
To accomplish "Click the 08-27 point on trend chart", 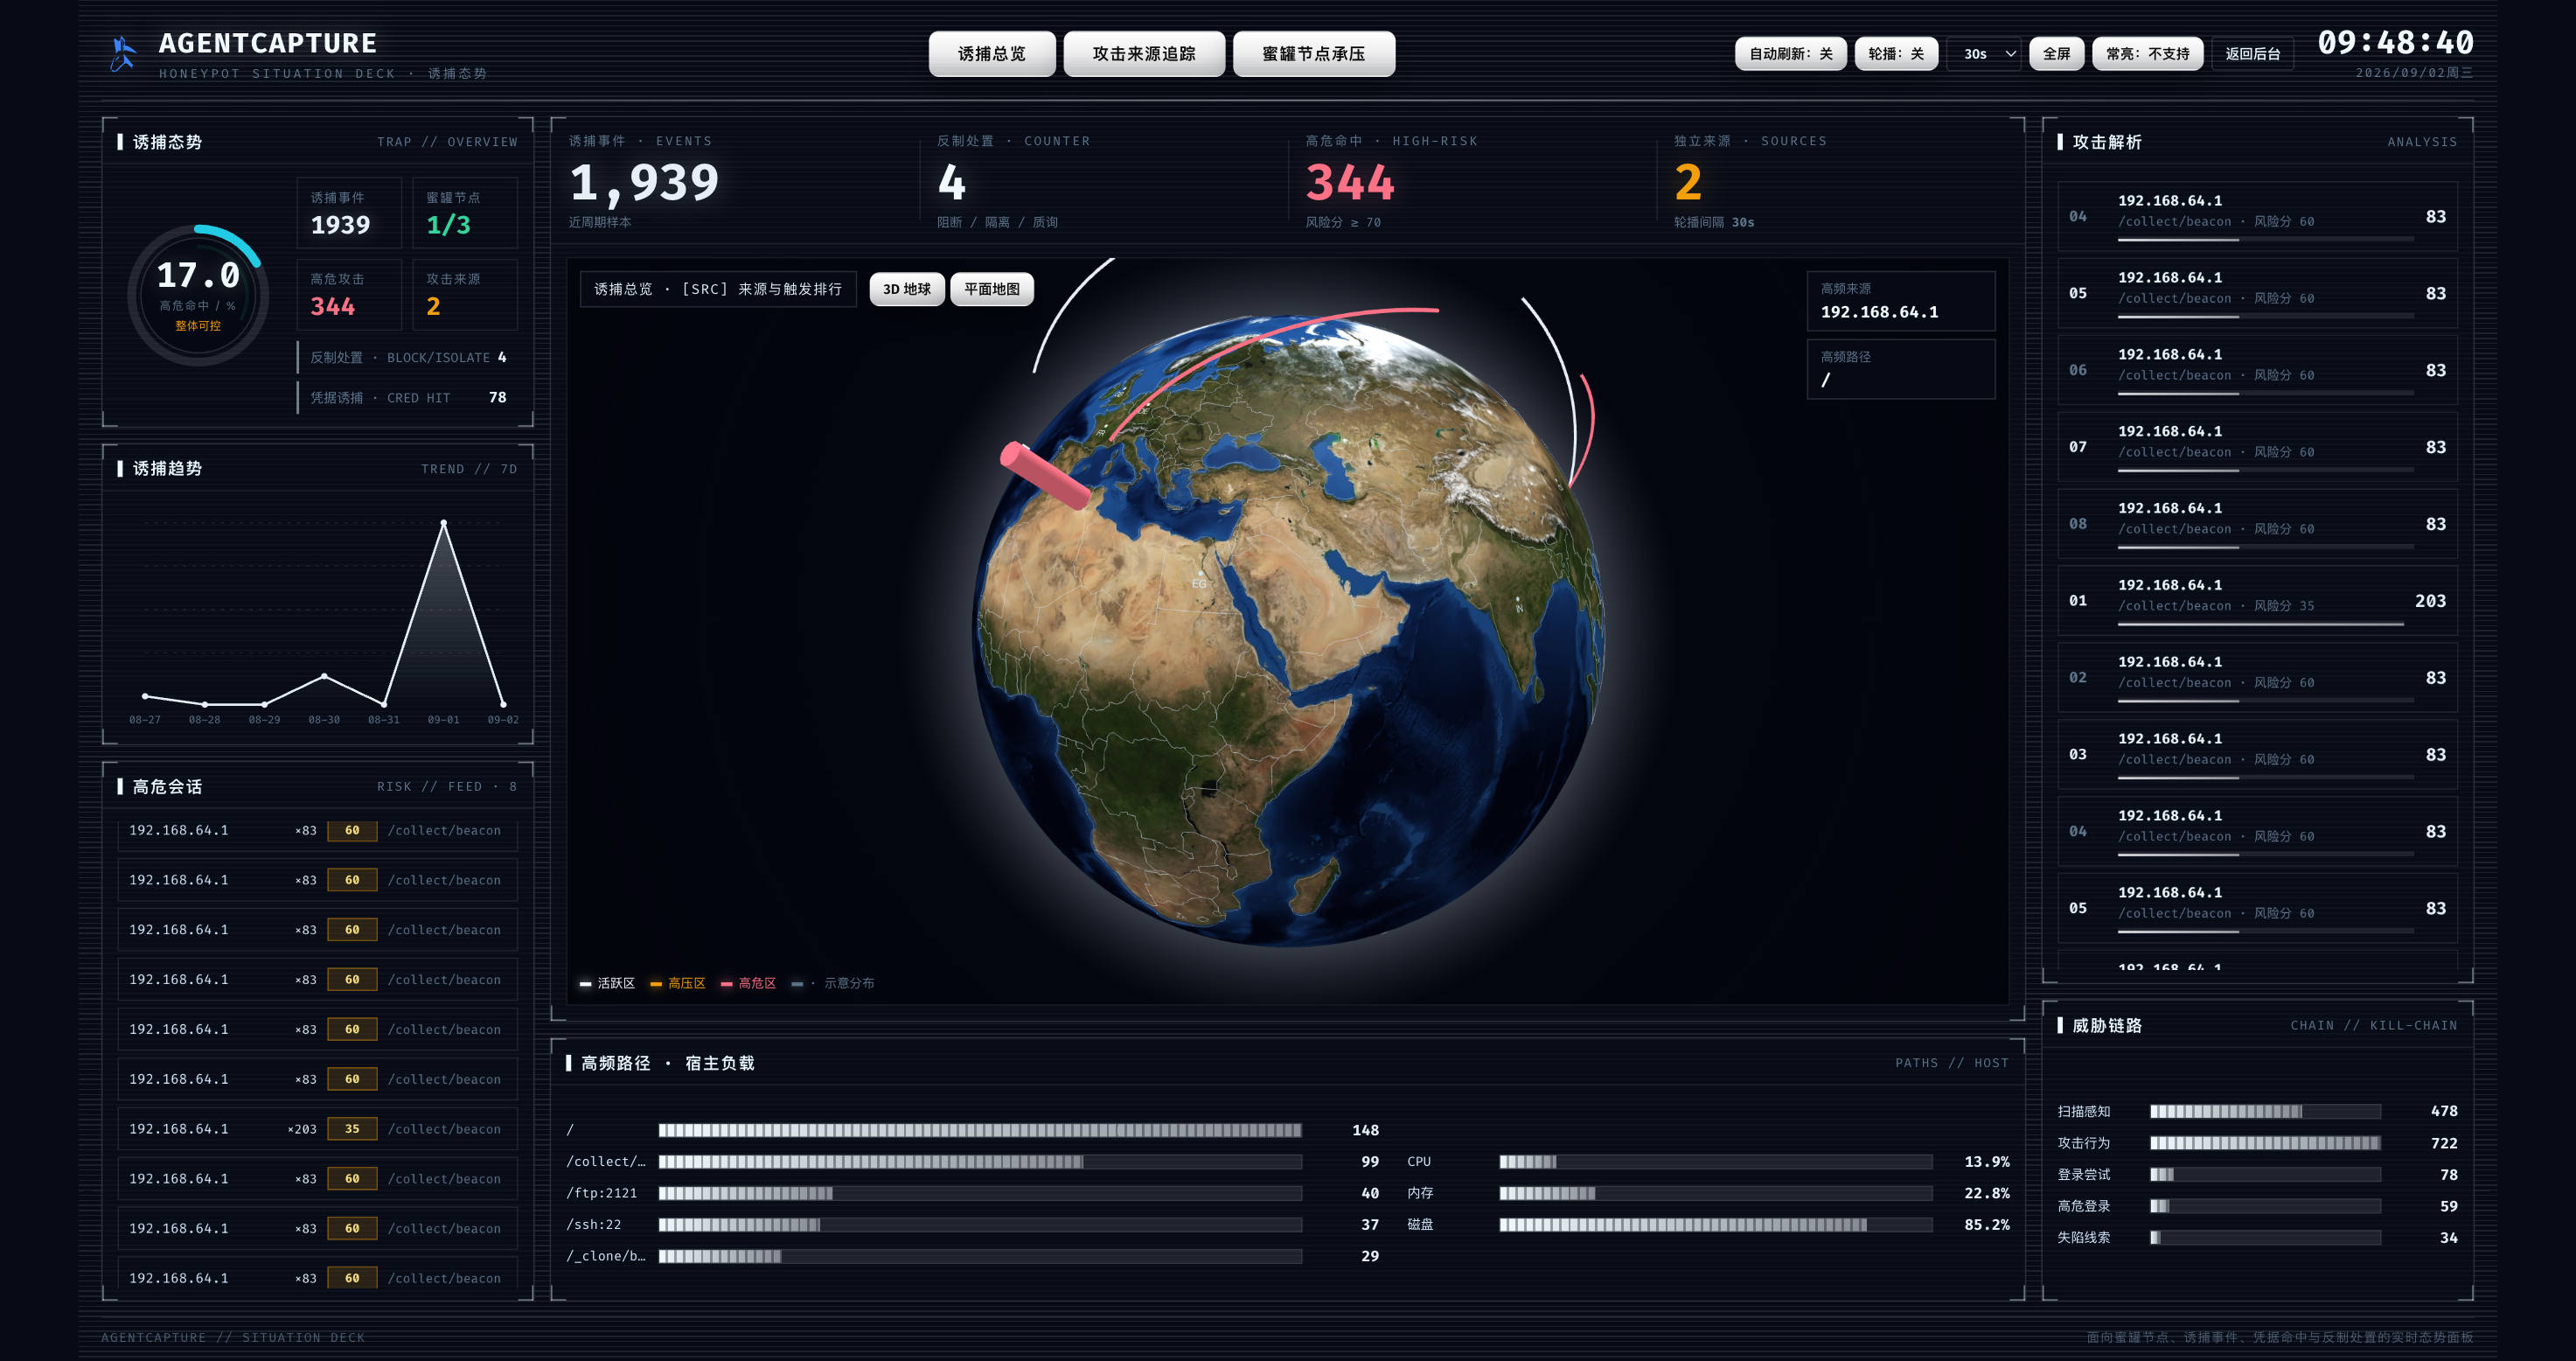I will (x=145, y=696).
